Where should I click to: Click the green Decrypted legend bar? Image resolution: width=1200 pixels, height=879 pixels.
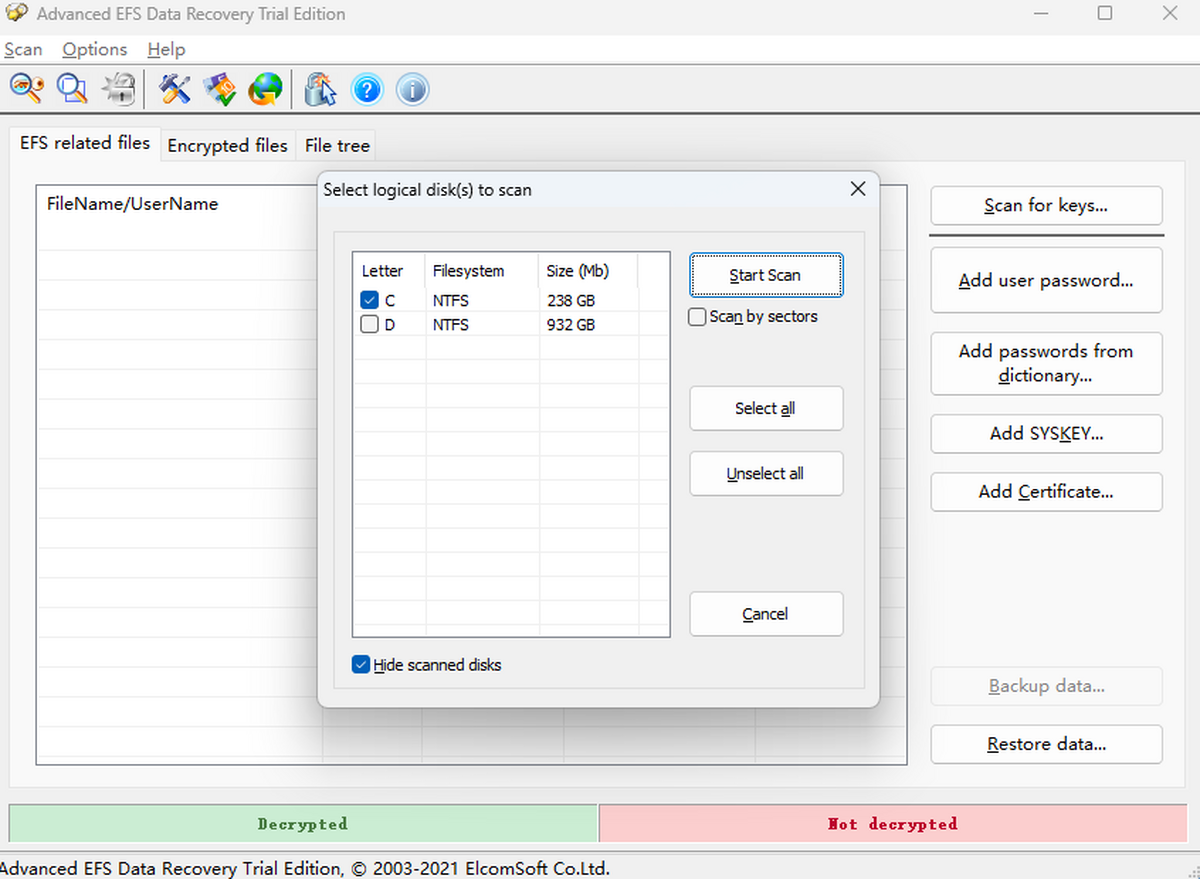(x=303, y=824)
